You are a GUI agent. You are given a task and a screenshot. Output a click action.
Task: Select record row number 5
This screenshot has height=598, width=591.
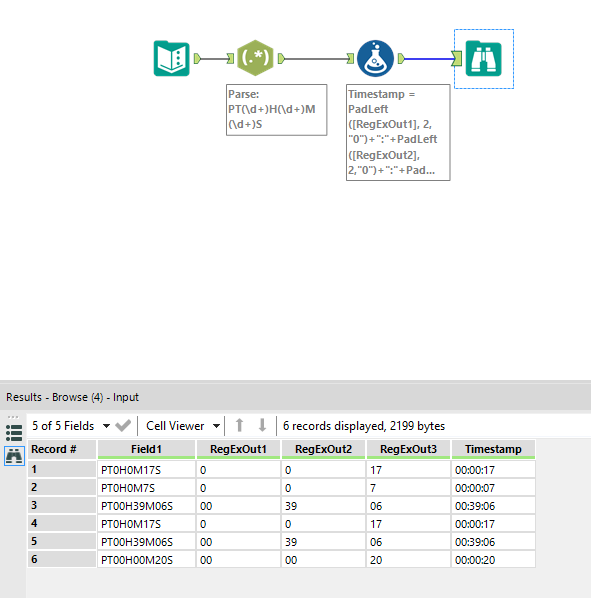coord(62,541)
